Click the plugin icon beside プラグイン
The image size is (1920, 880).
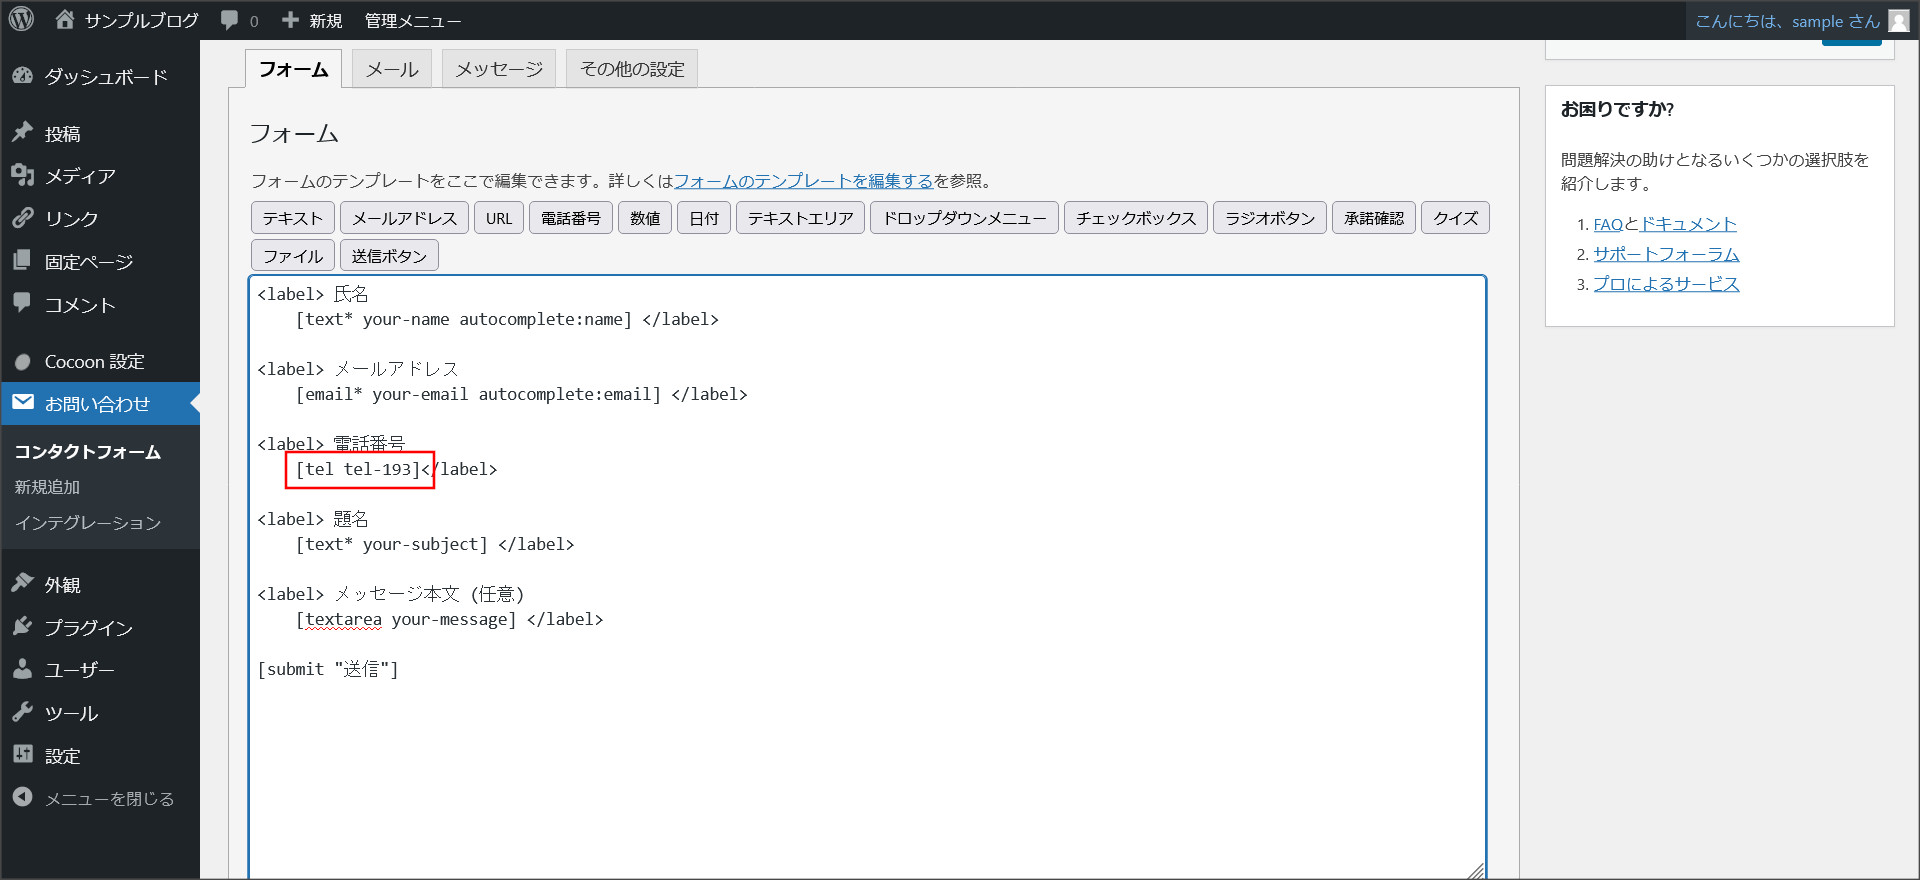pos(23,627)
